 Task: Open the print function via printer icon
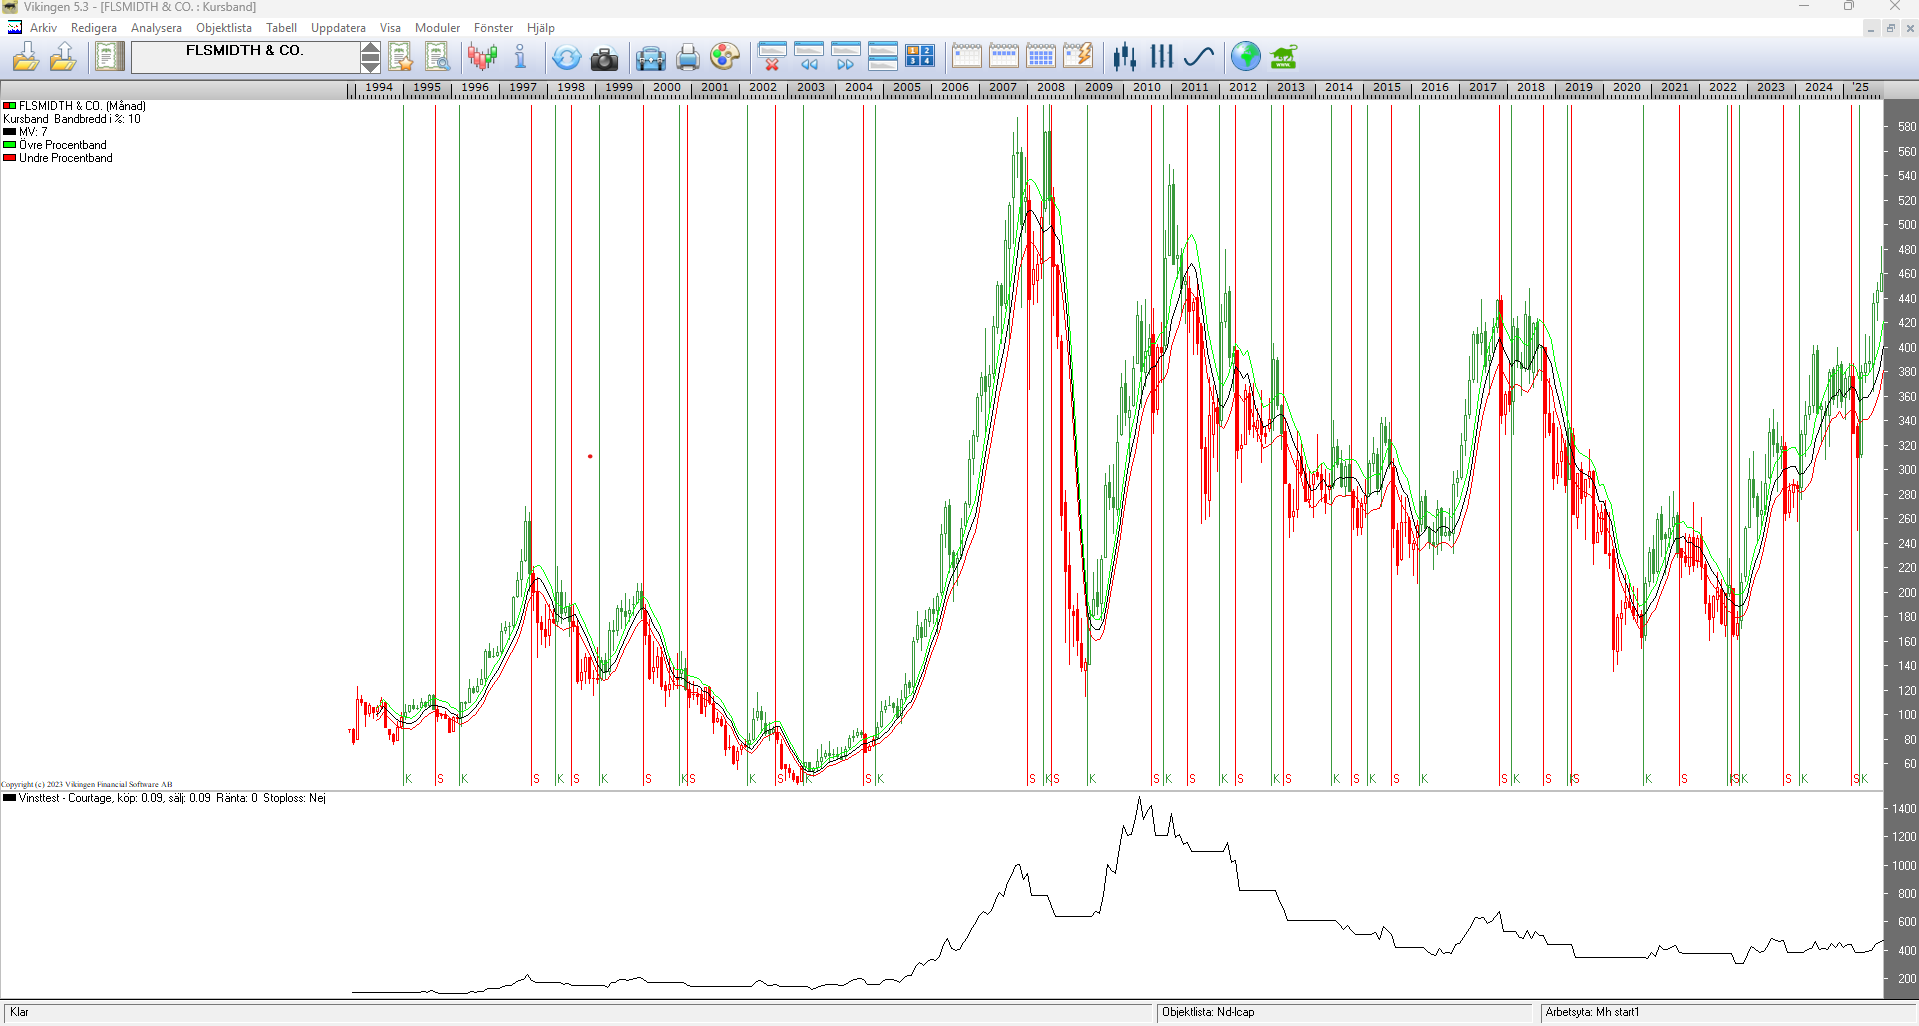click(x=687, y=58)
